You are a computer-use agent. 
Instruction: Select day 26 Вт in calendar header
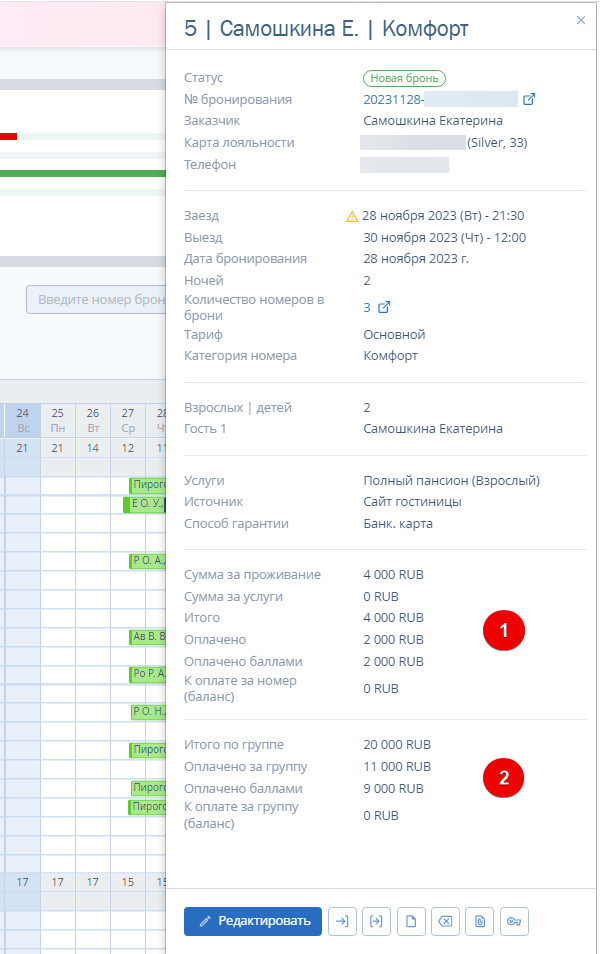[92, 420]
